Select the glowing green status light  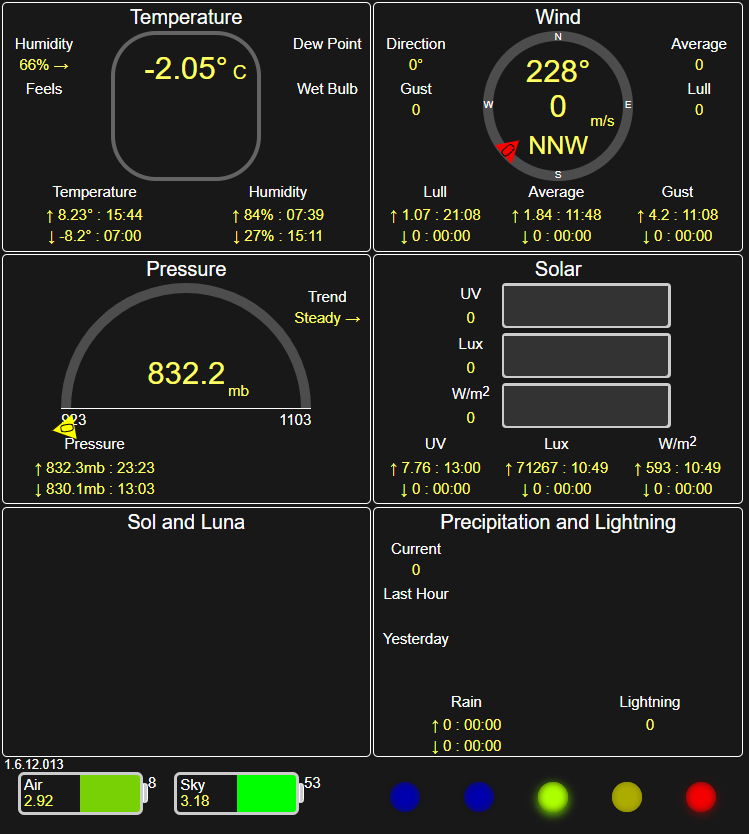(x=553, y=796)
